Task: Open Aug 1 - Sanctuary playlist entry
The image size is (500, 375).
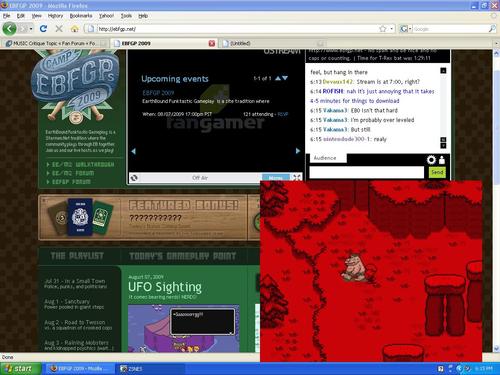Action: click(x=74, y=304)
